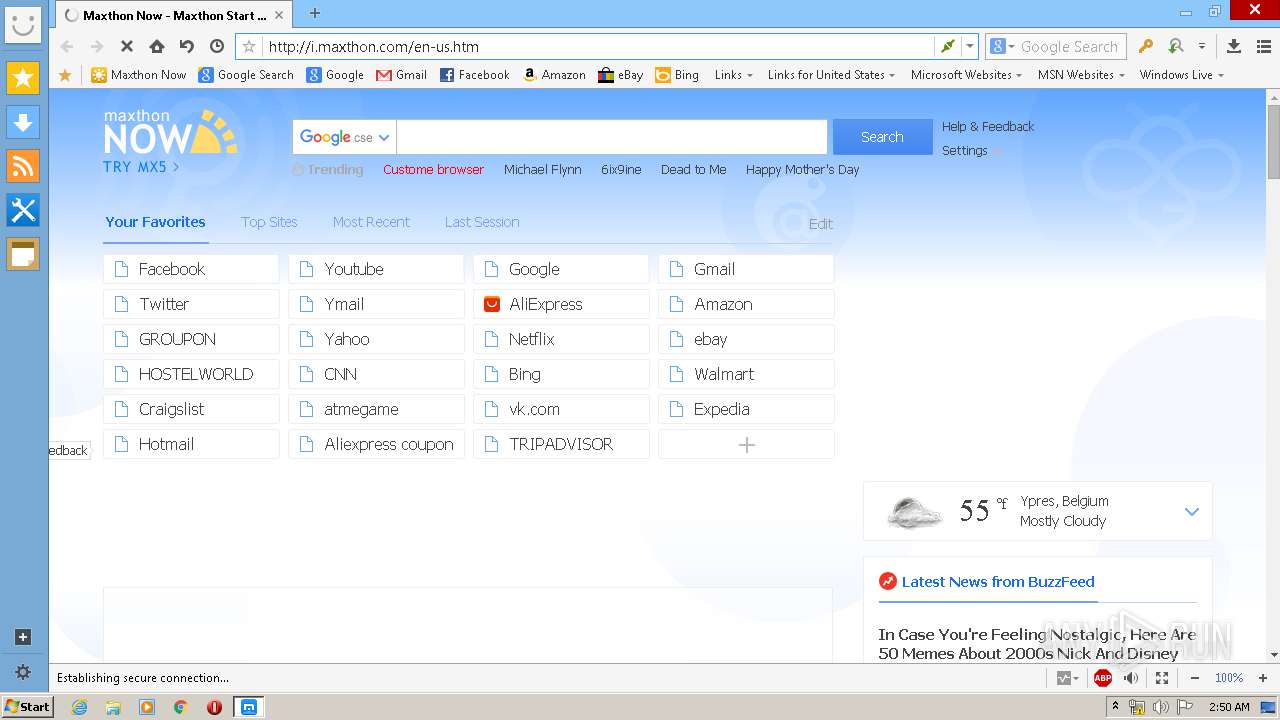Viewport: 1280px width, 720px height.
Task: Switch to the Last Session tab
Action: click(482, 222)
